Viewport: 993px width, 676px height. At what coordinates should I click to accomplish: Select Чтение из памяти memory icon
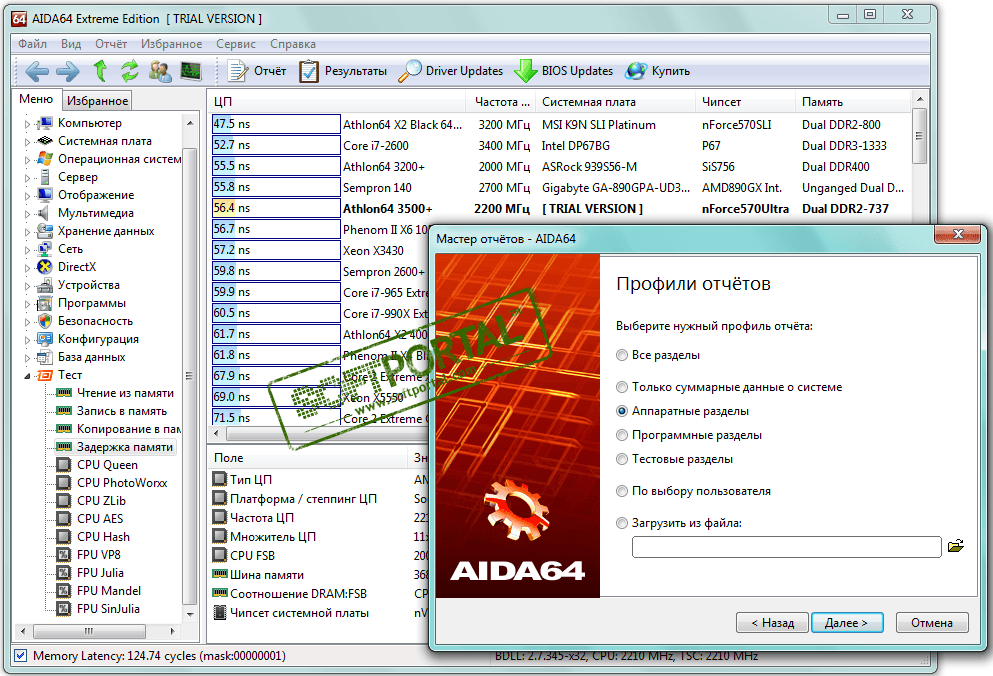coord(63,393)
